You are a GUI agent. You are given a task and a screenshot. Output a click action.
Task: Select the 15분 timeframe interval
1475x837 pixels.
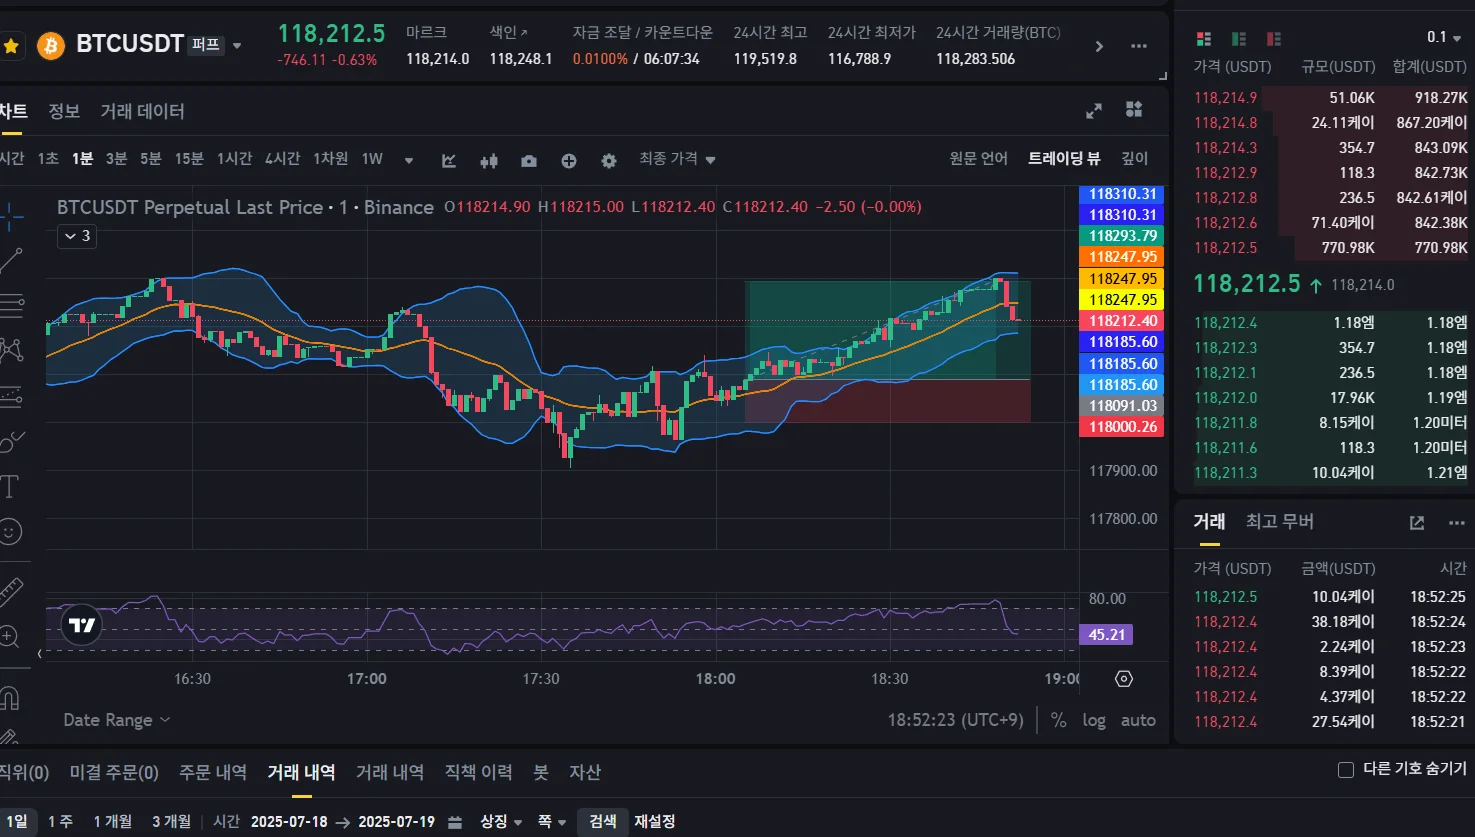(x=189, y=159)
